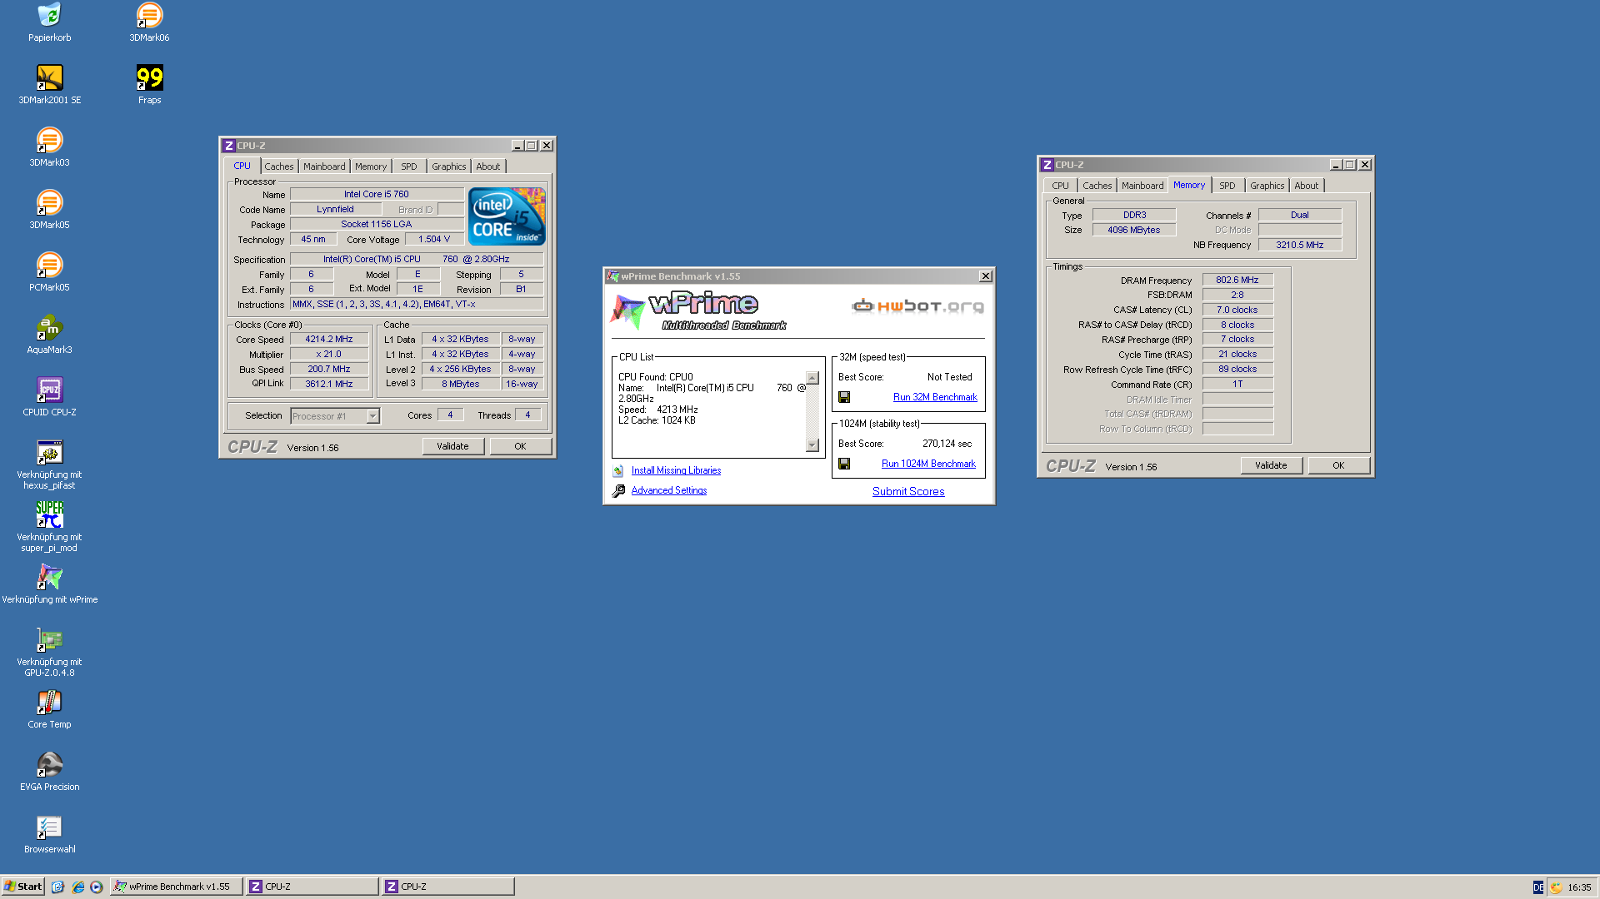This screenshot has width=1600, height=899.
Task: Click the security alert icon in the system tray
Action: click(1556, 887)
